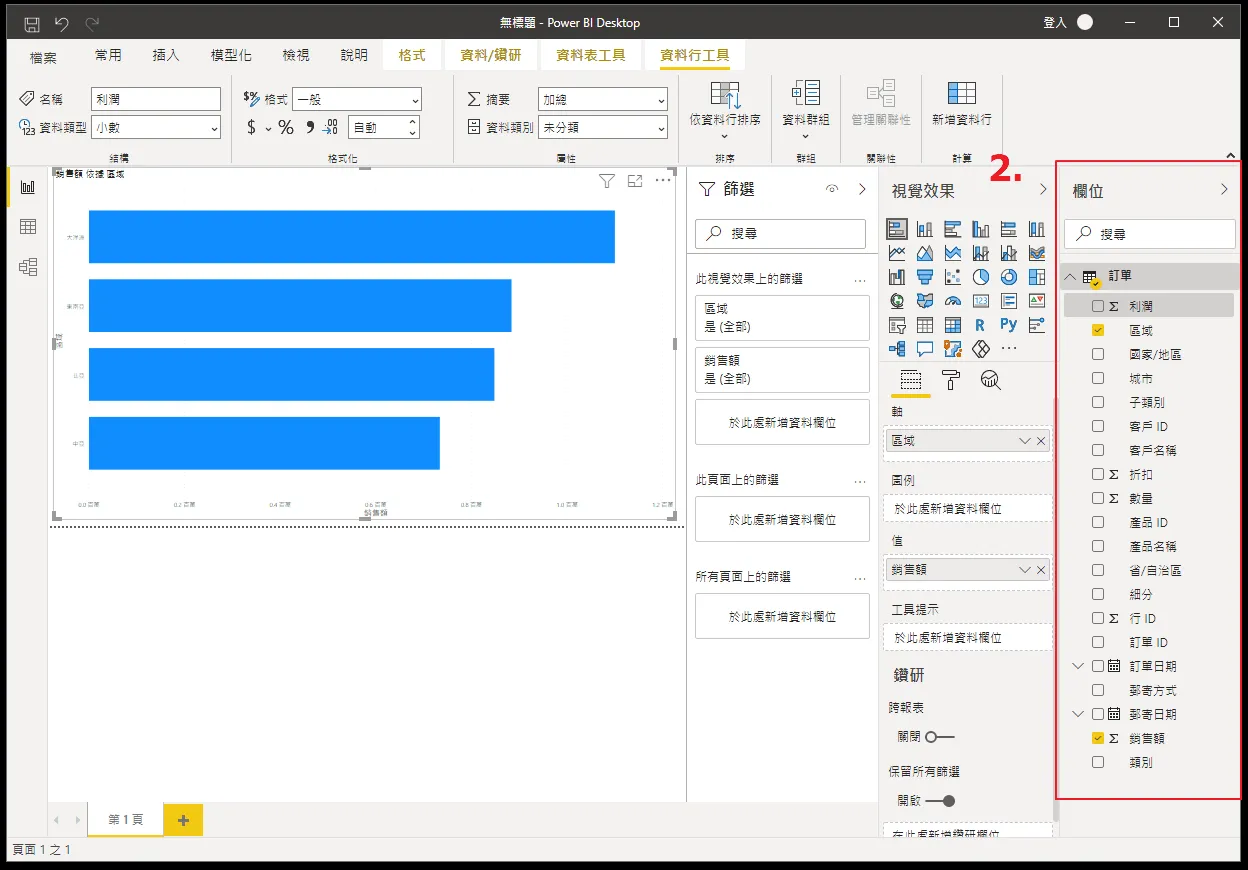Screen dimensions: 1248x870
Task: Uncheck the 銷售額 field checkbox
Action: [x=1098, y=738]
